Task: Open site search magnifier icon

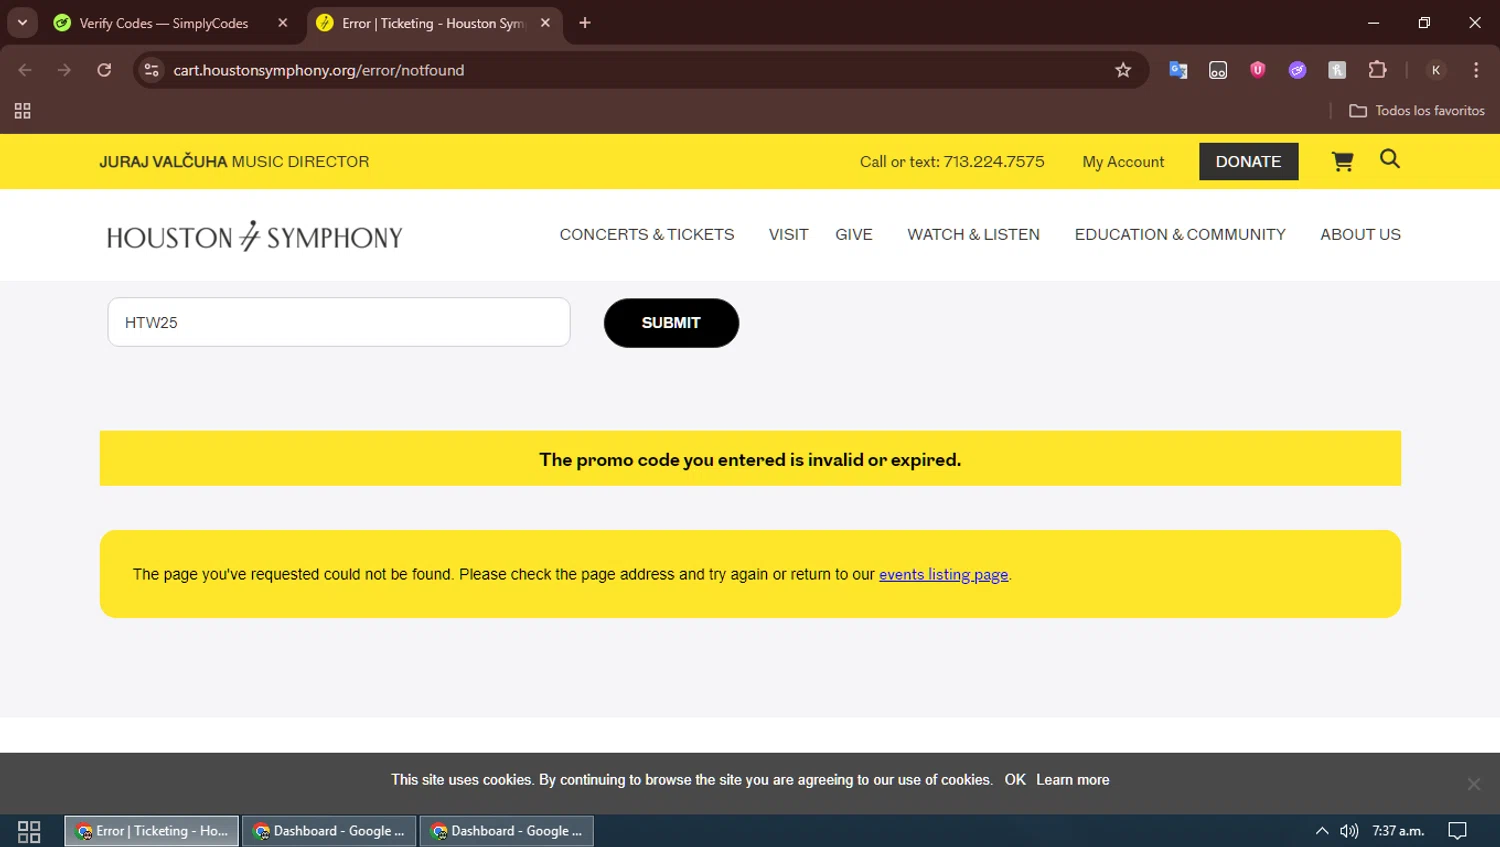Action: coord(1389,159)
